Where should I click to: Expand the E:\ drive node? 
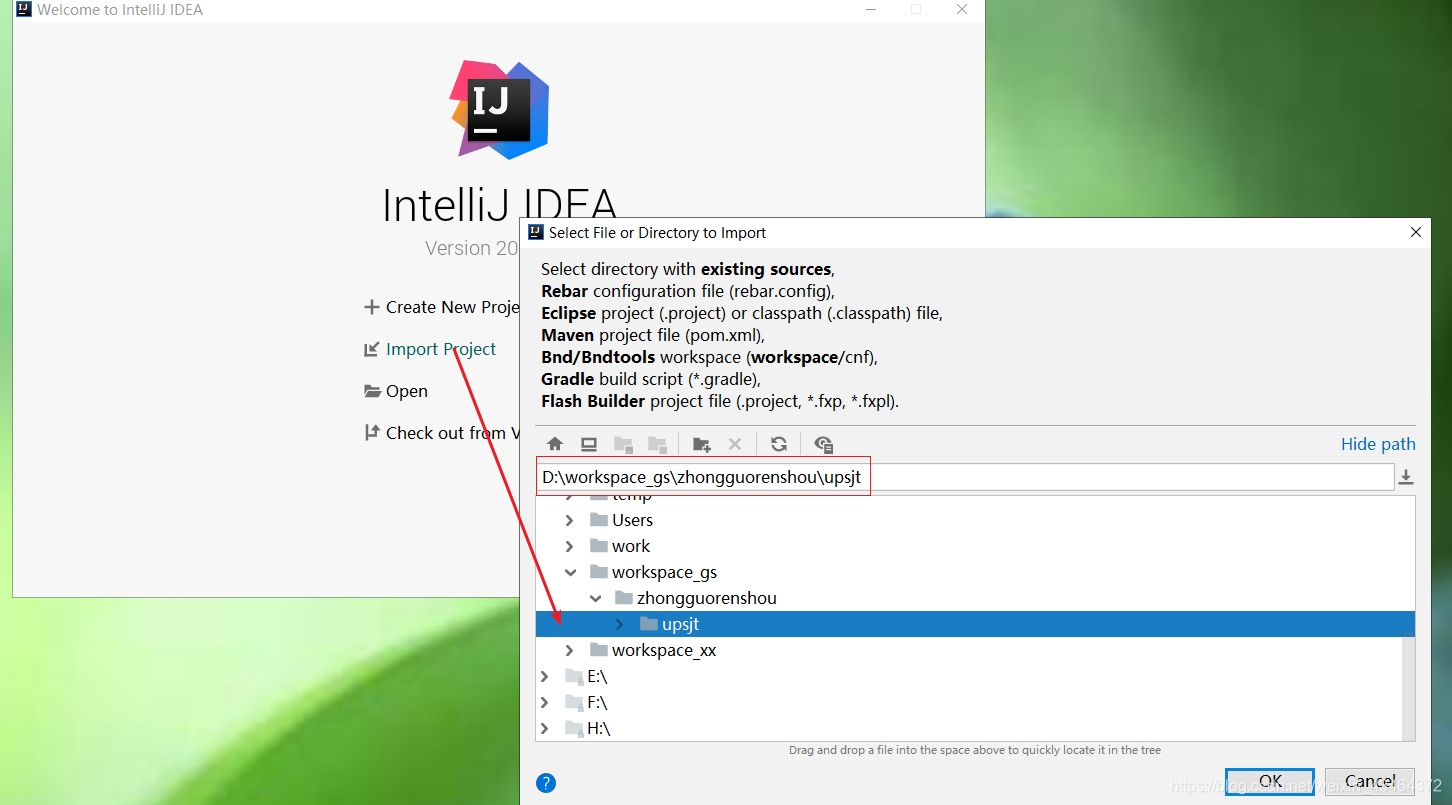pos(545,676)
